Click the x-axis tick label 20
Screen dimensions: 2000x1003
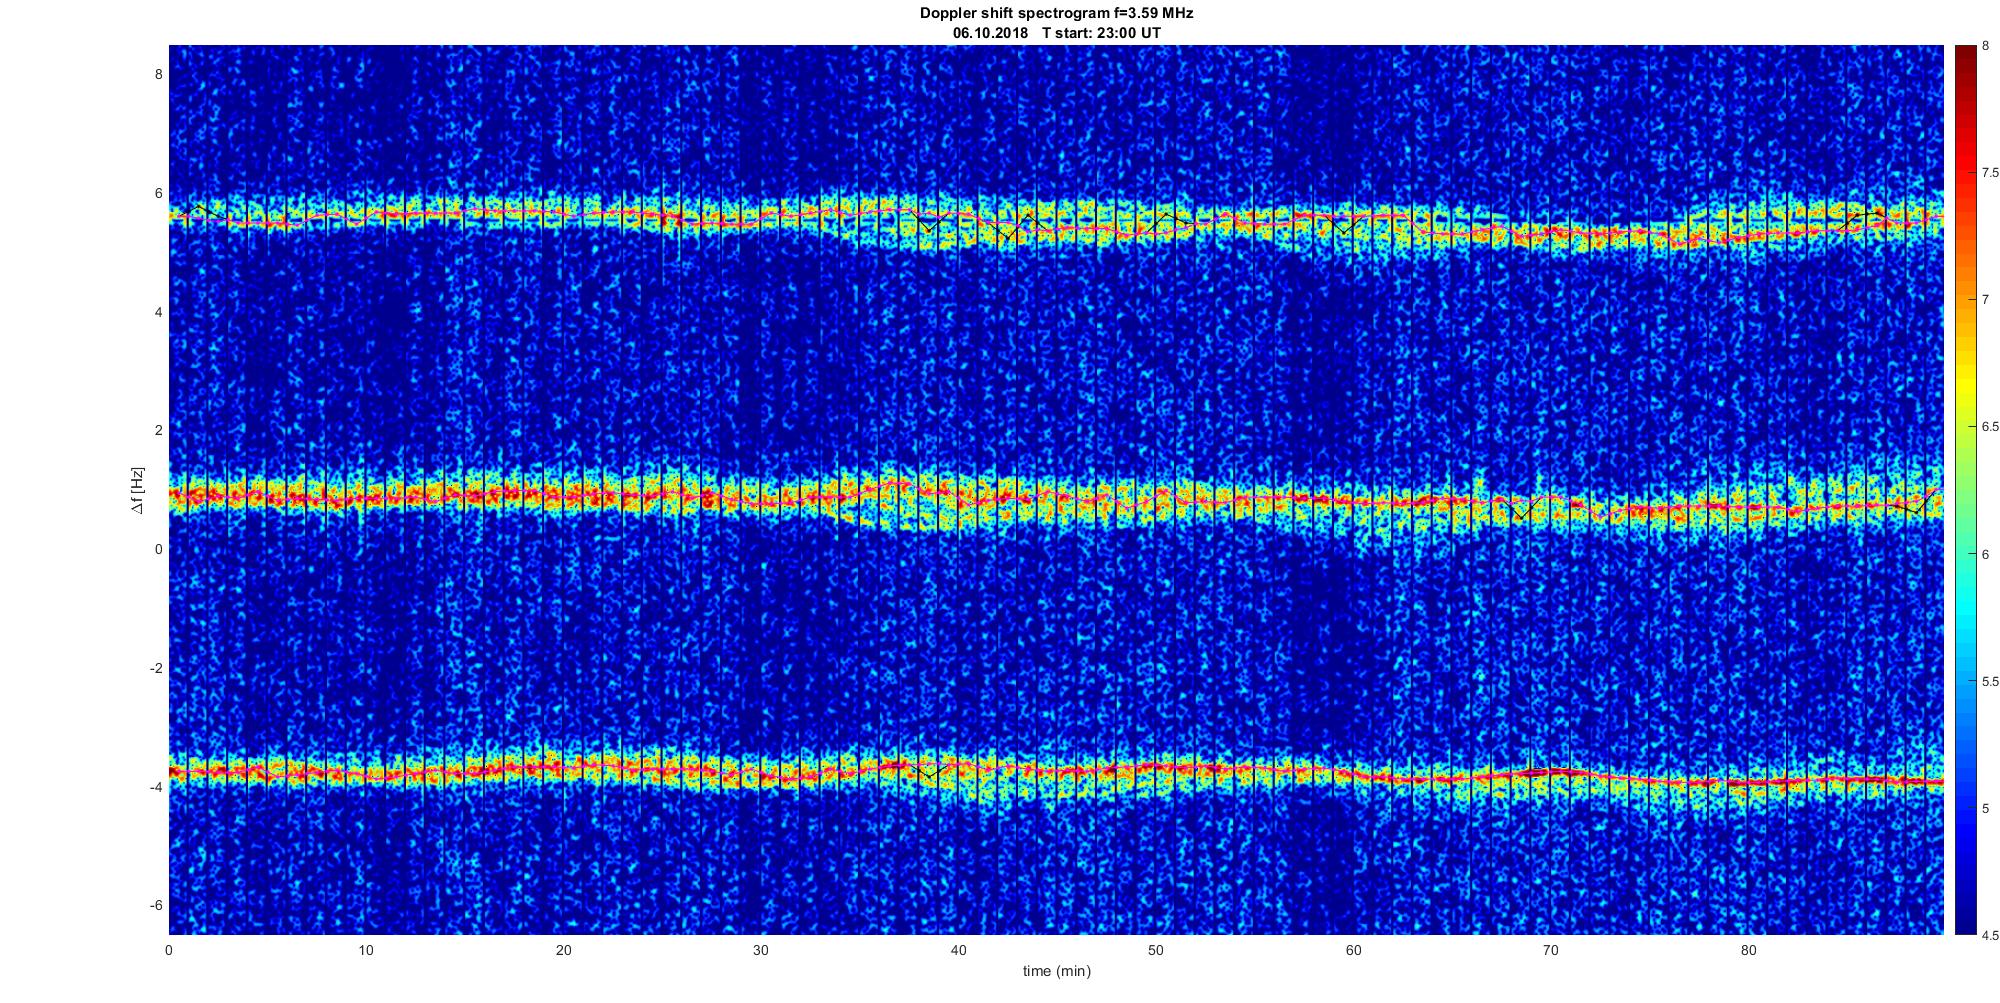[564, 950]
